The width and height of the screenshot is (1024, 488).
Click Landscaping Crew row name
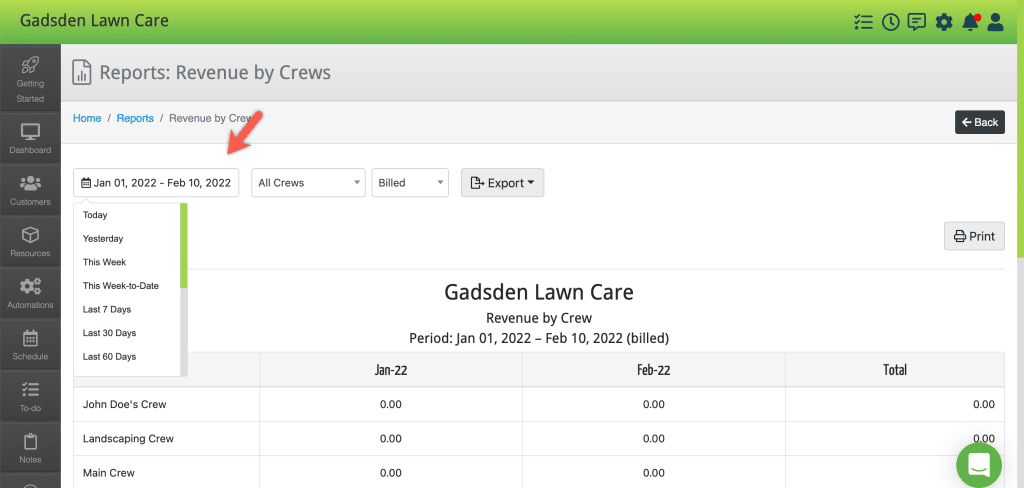[x=128, y=438]
